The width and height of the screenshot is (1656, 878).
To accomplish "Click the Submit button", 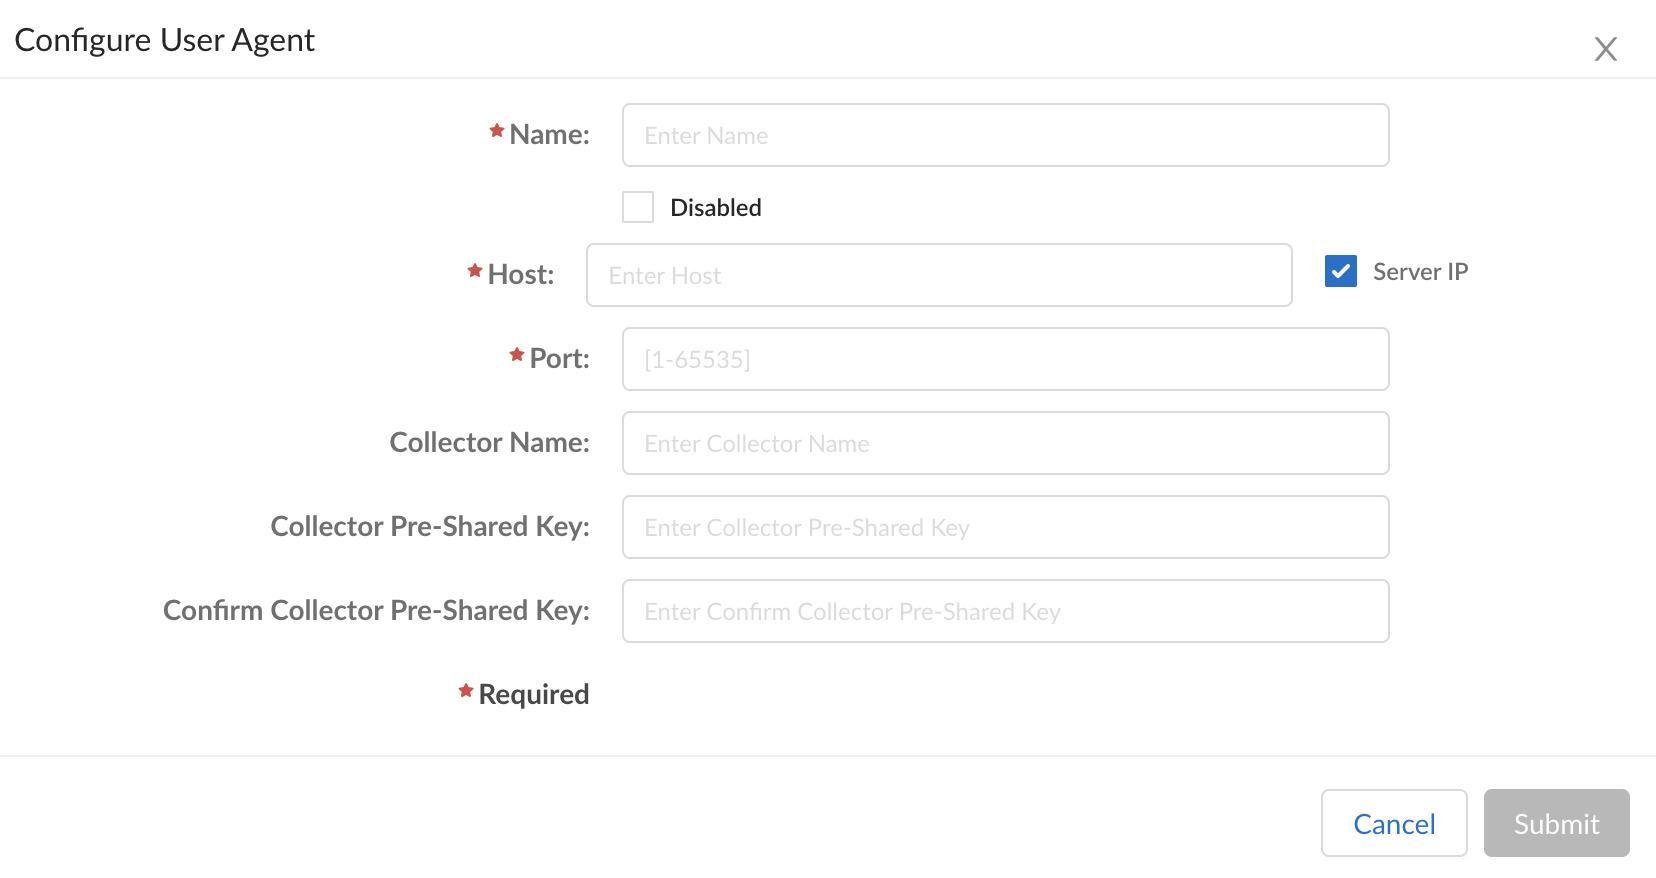I will [1556, 823].
